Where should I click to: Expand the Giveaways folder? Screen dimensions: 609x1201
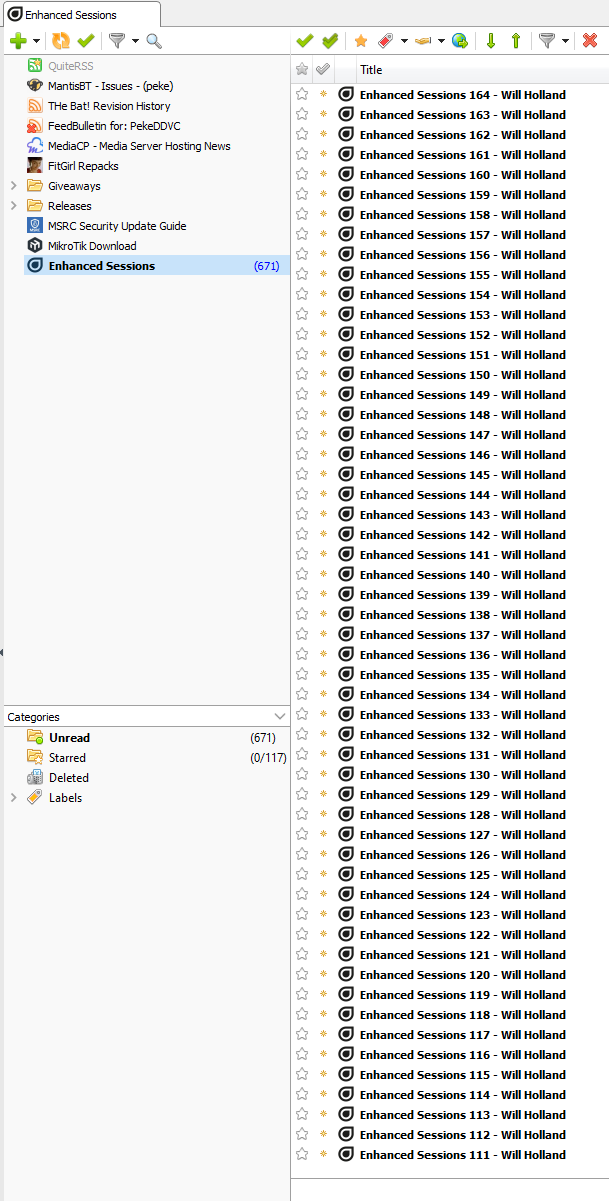tap(13, 186)
